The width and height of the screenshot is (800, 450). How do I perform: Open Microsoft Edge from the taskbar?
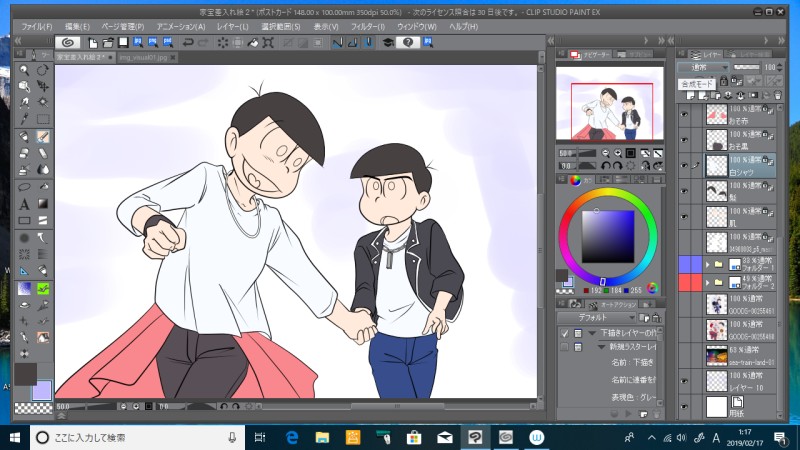pyautogui.click(x=292, y=438)
